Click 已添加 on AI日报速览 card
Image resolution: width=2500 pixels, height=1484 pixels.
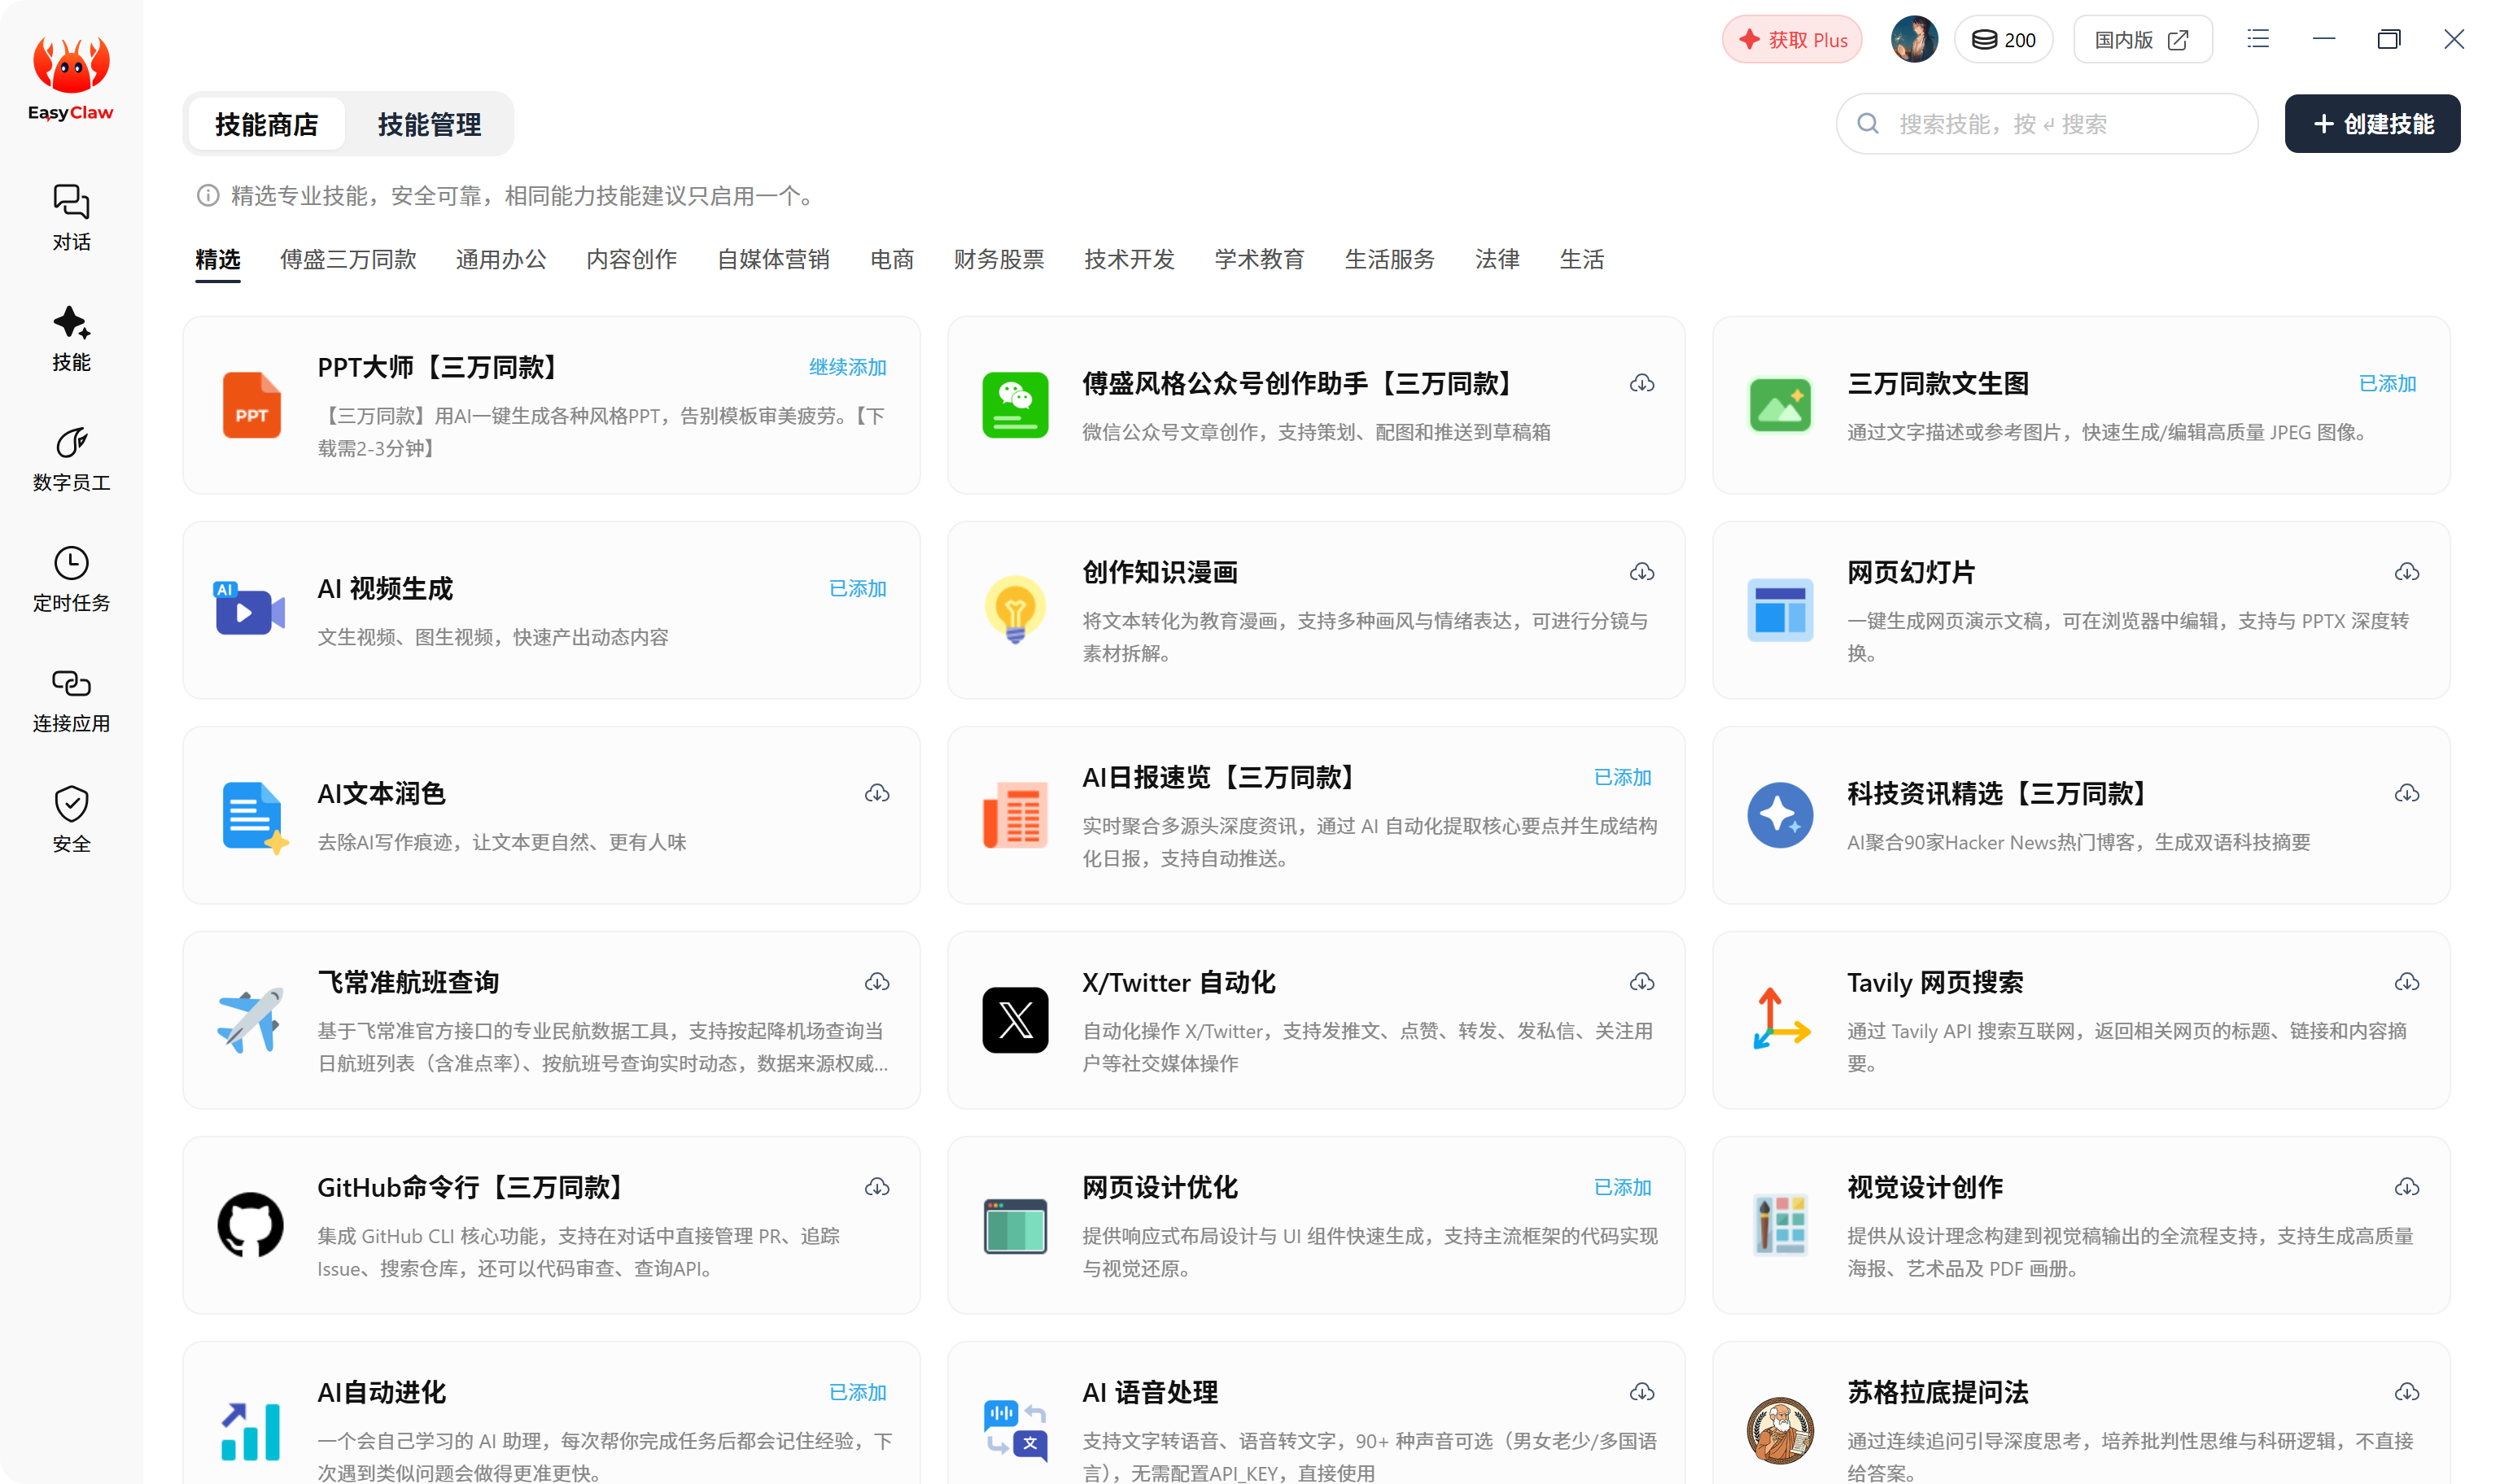tap(1621, 777)
